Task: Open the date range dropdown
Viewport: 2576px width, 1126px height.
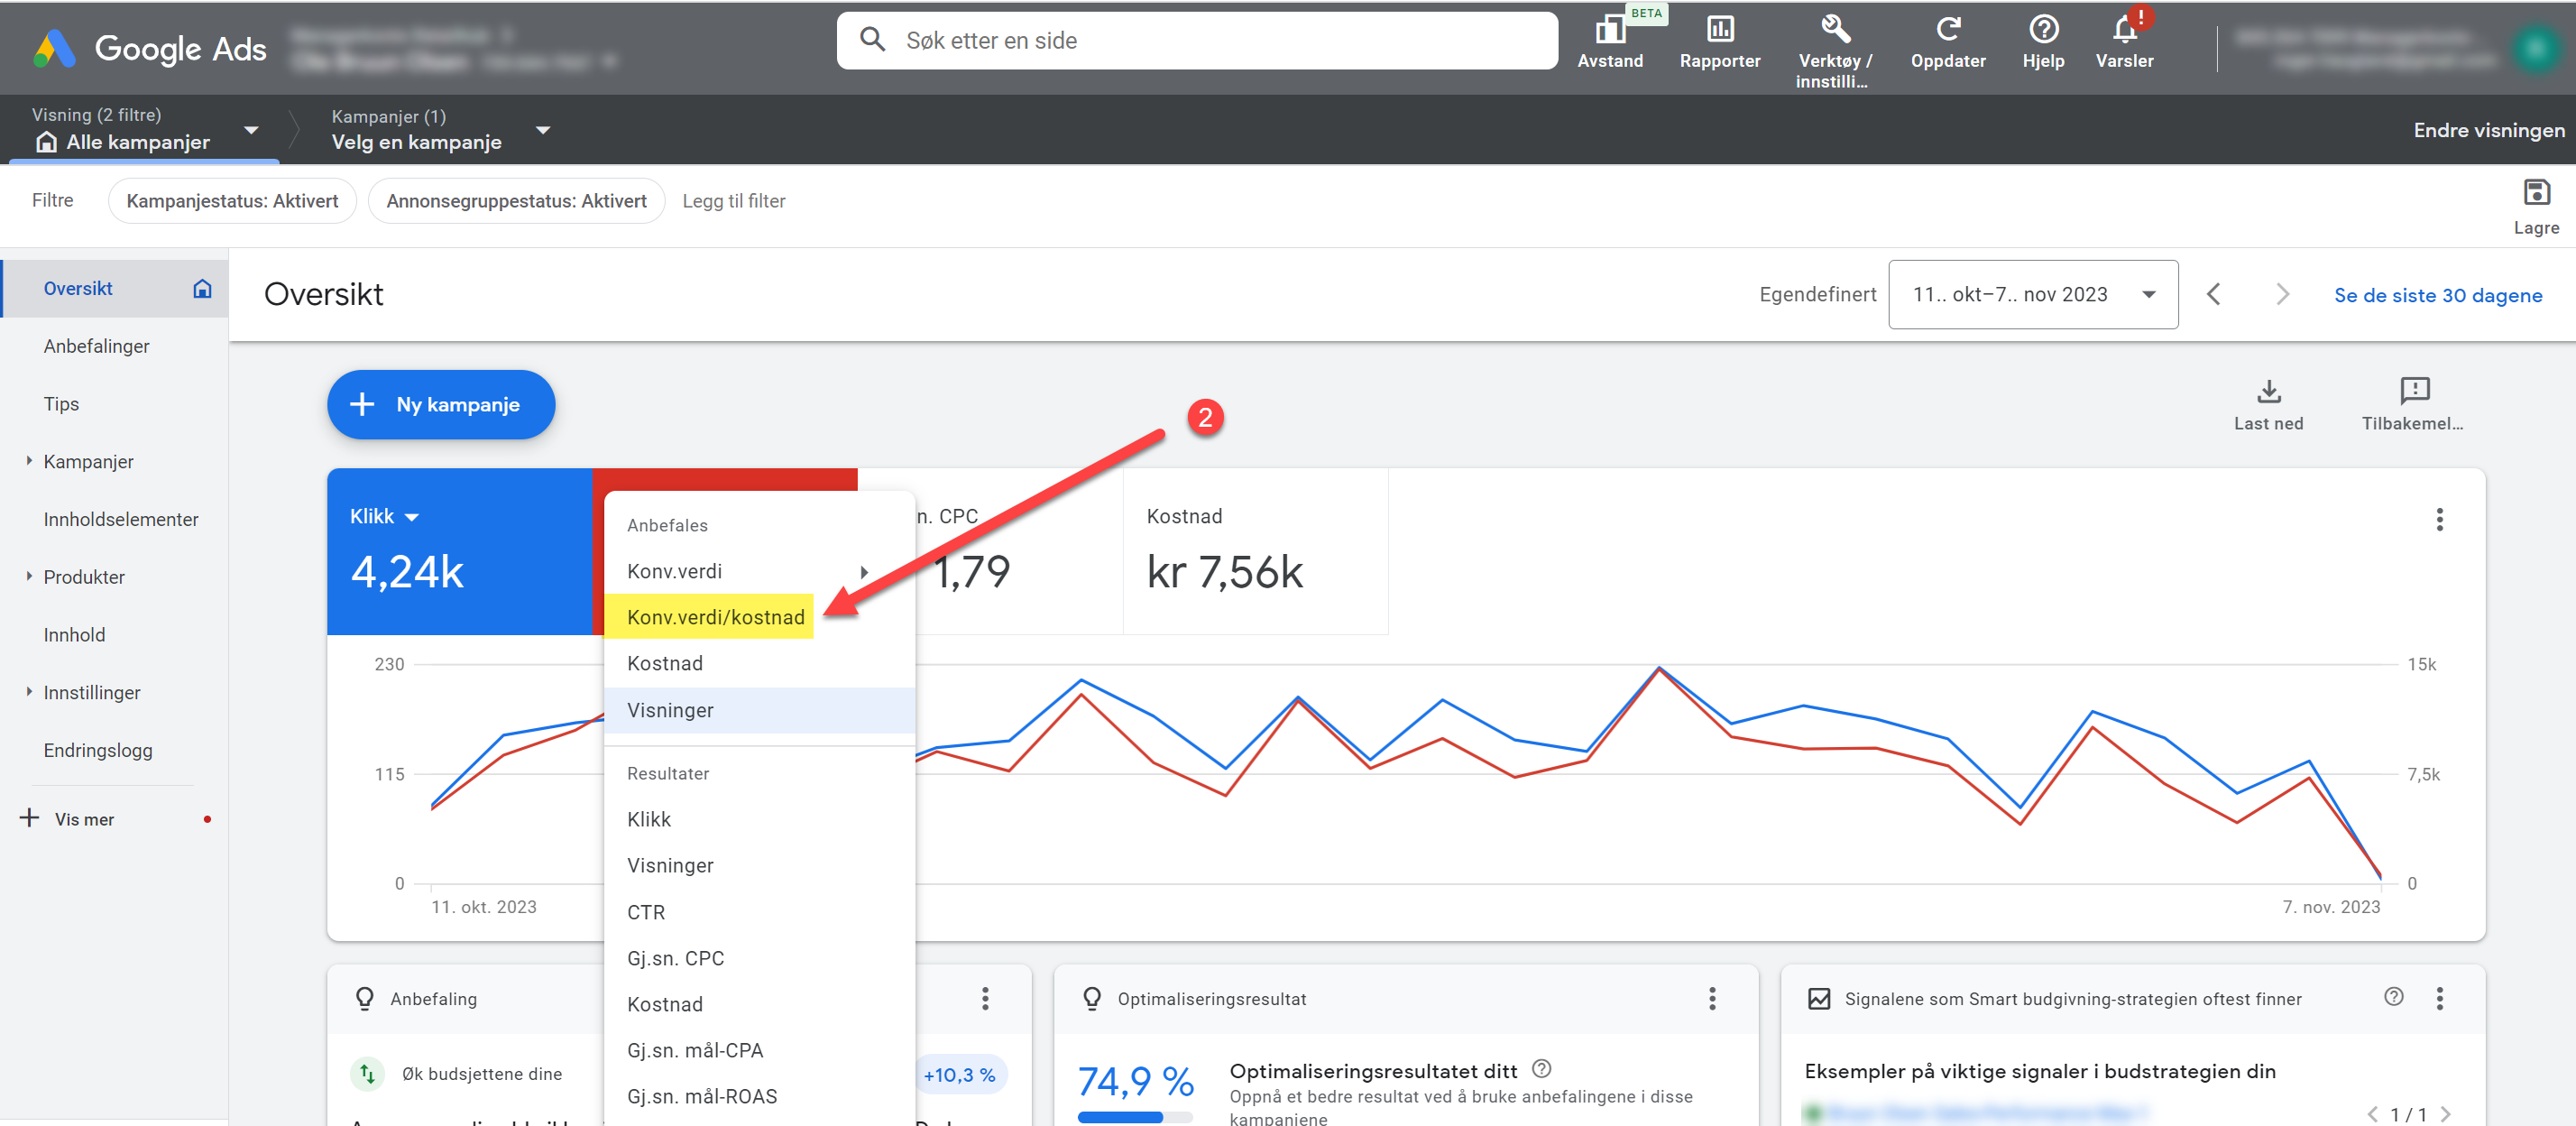Action: tap(2032, 295)
